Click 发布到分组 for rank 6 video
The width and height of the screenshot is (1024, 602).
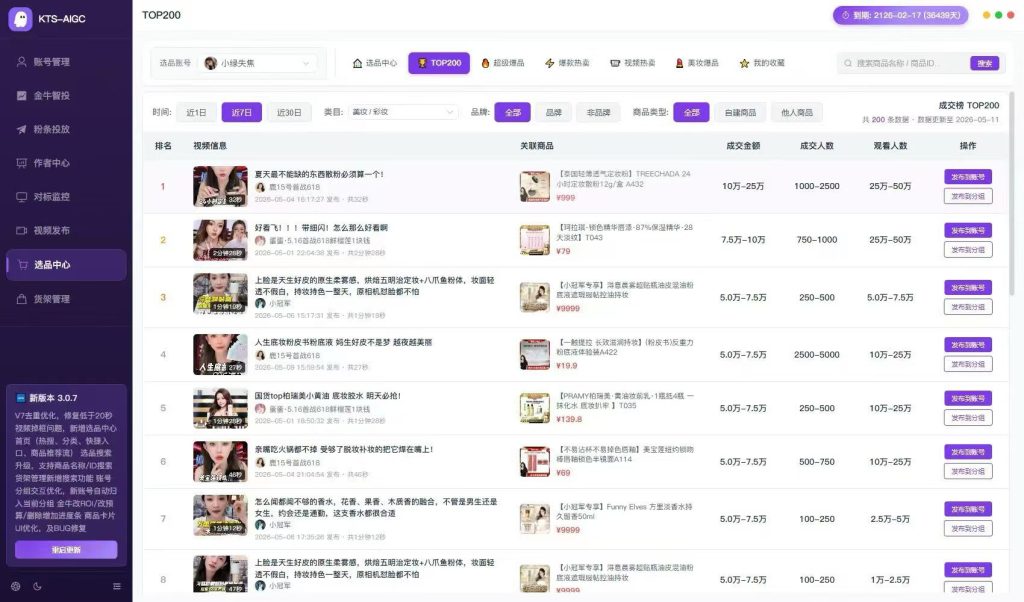pyautogui.click(x=968, y=471)
